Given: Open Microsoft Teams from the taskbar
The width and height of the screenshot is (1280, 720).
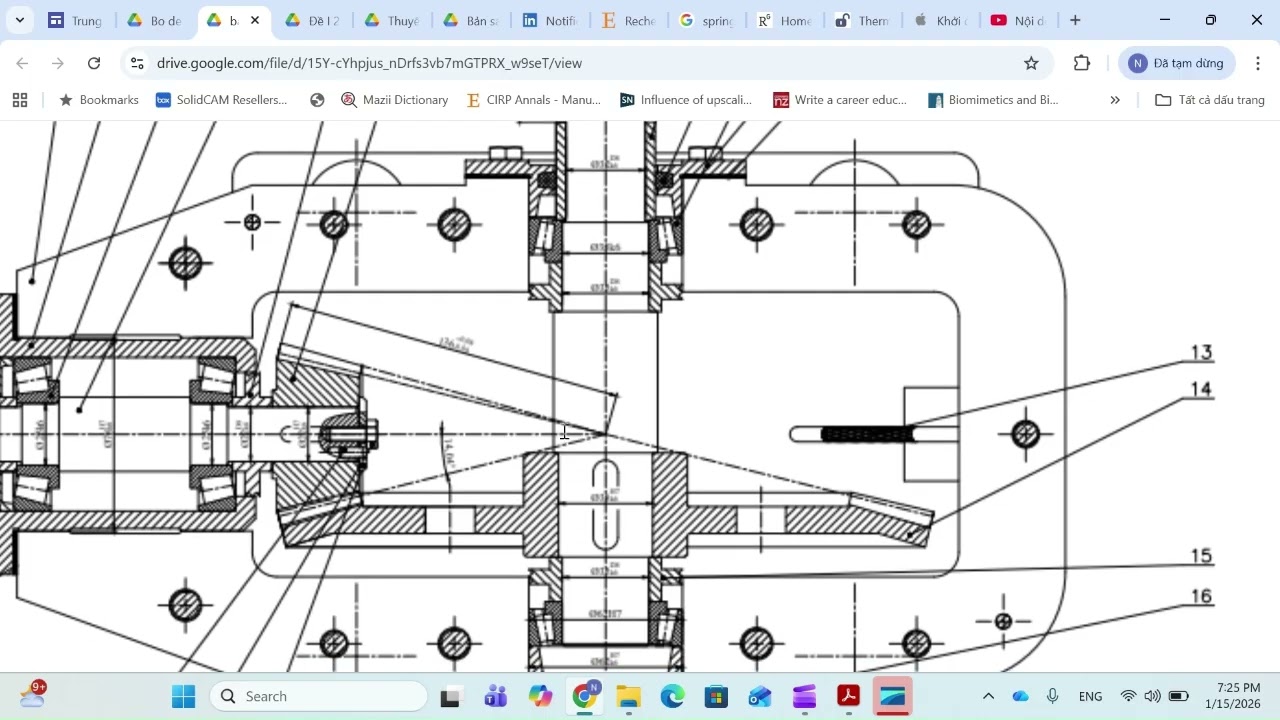Looking at the screenshot, I should (x=495, y=696).
